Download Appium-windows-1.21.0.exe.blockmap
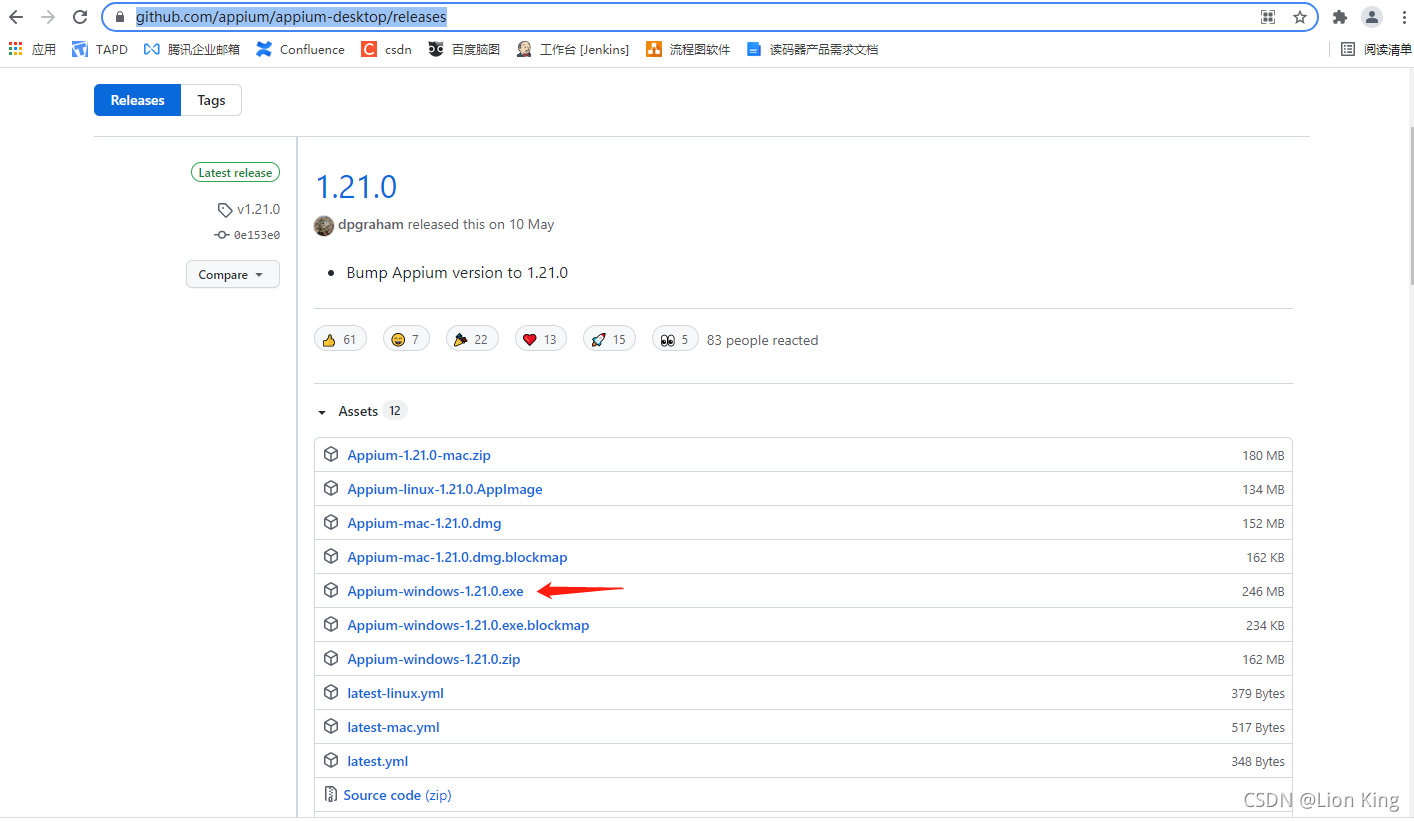This screenshot has width=1414, height=821. click(x=468, y=625)
